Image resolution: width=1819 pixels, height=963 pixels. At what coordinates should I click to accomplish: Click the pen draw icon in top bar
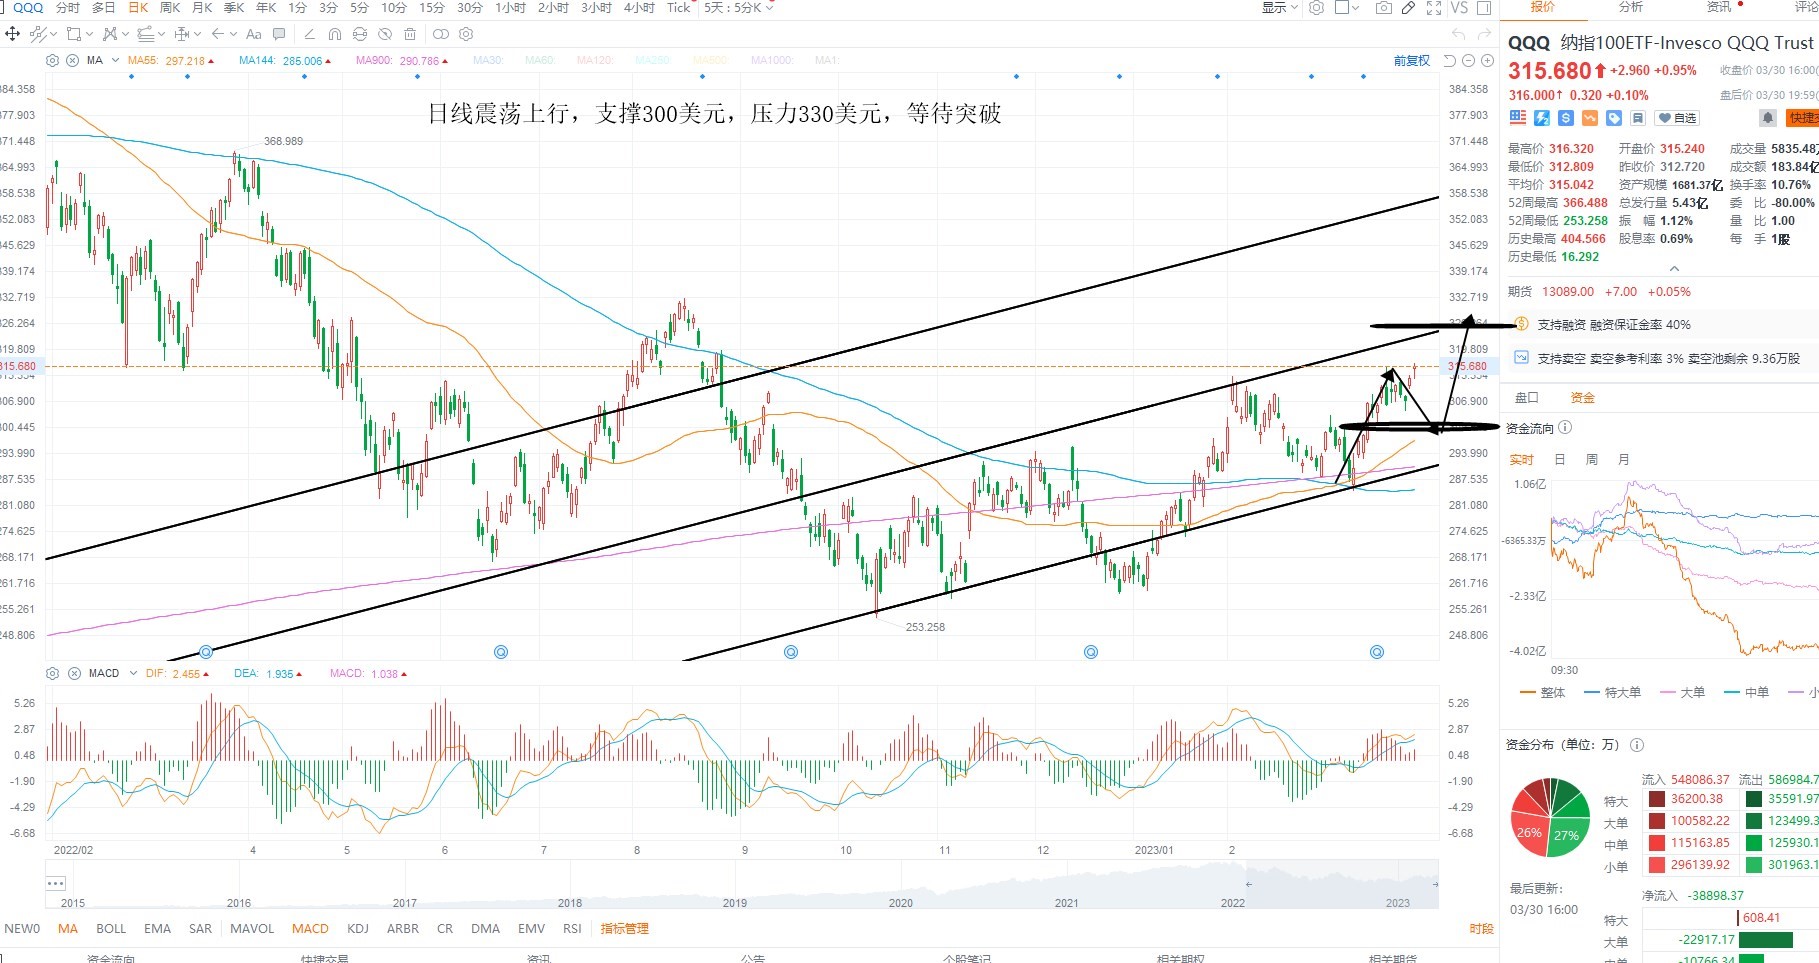pos(1408,8)
